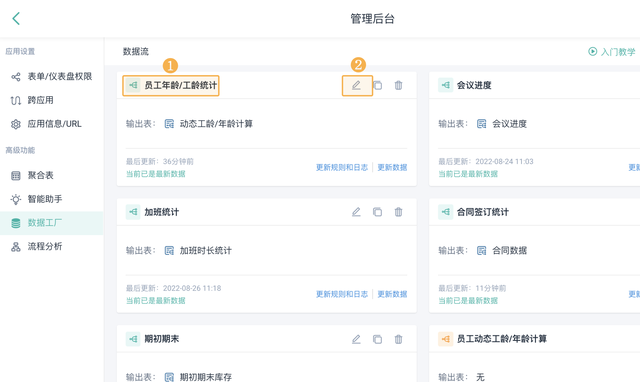
Task: Click the 加班时长统计 output table icon
Action: pos(169,251)
